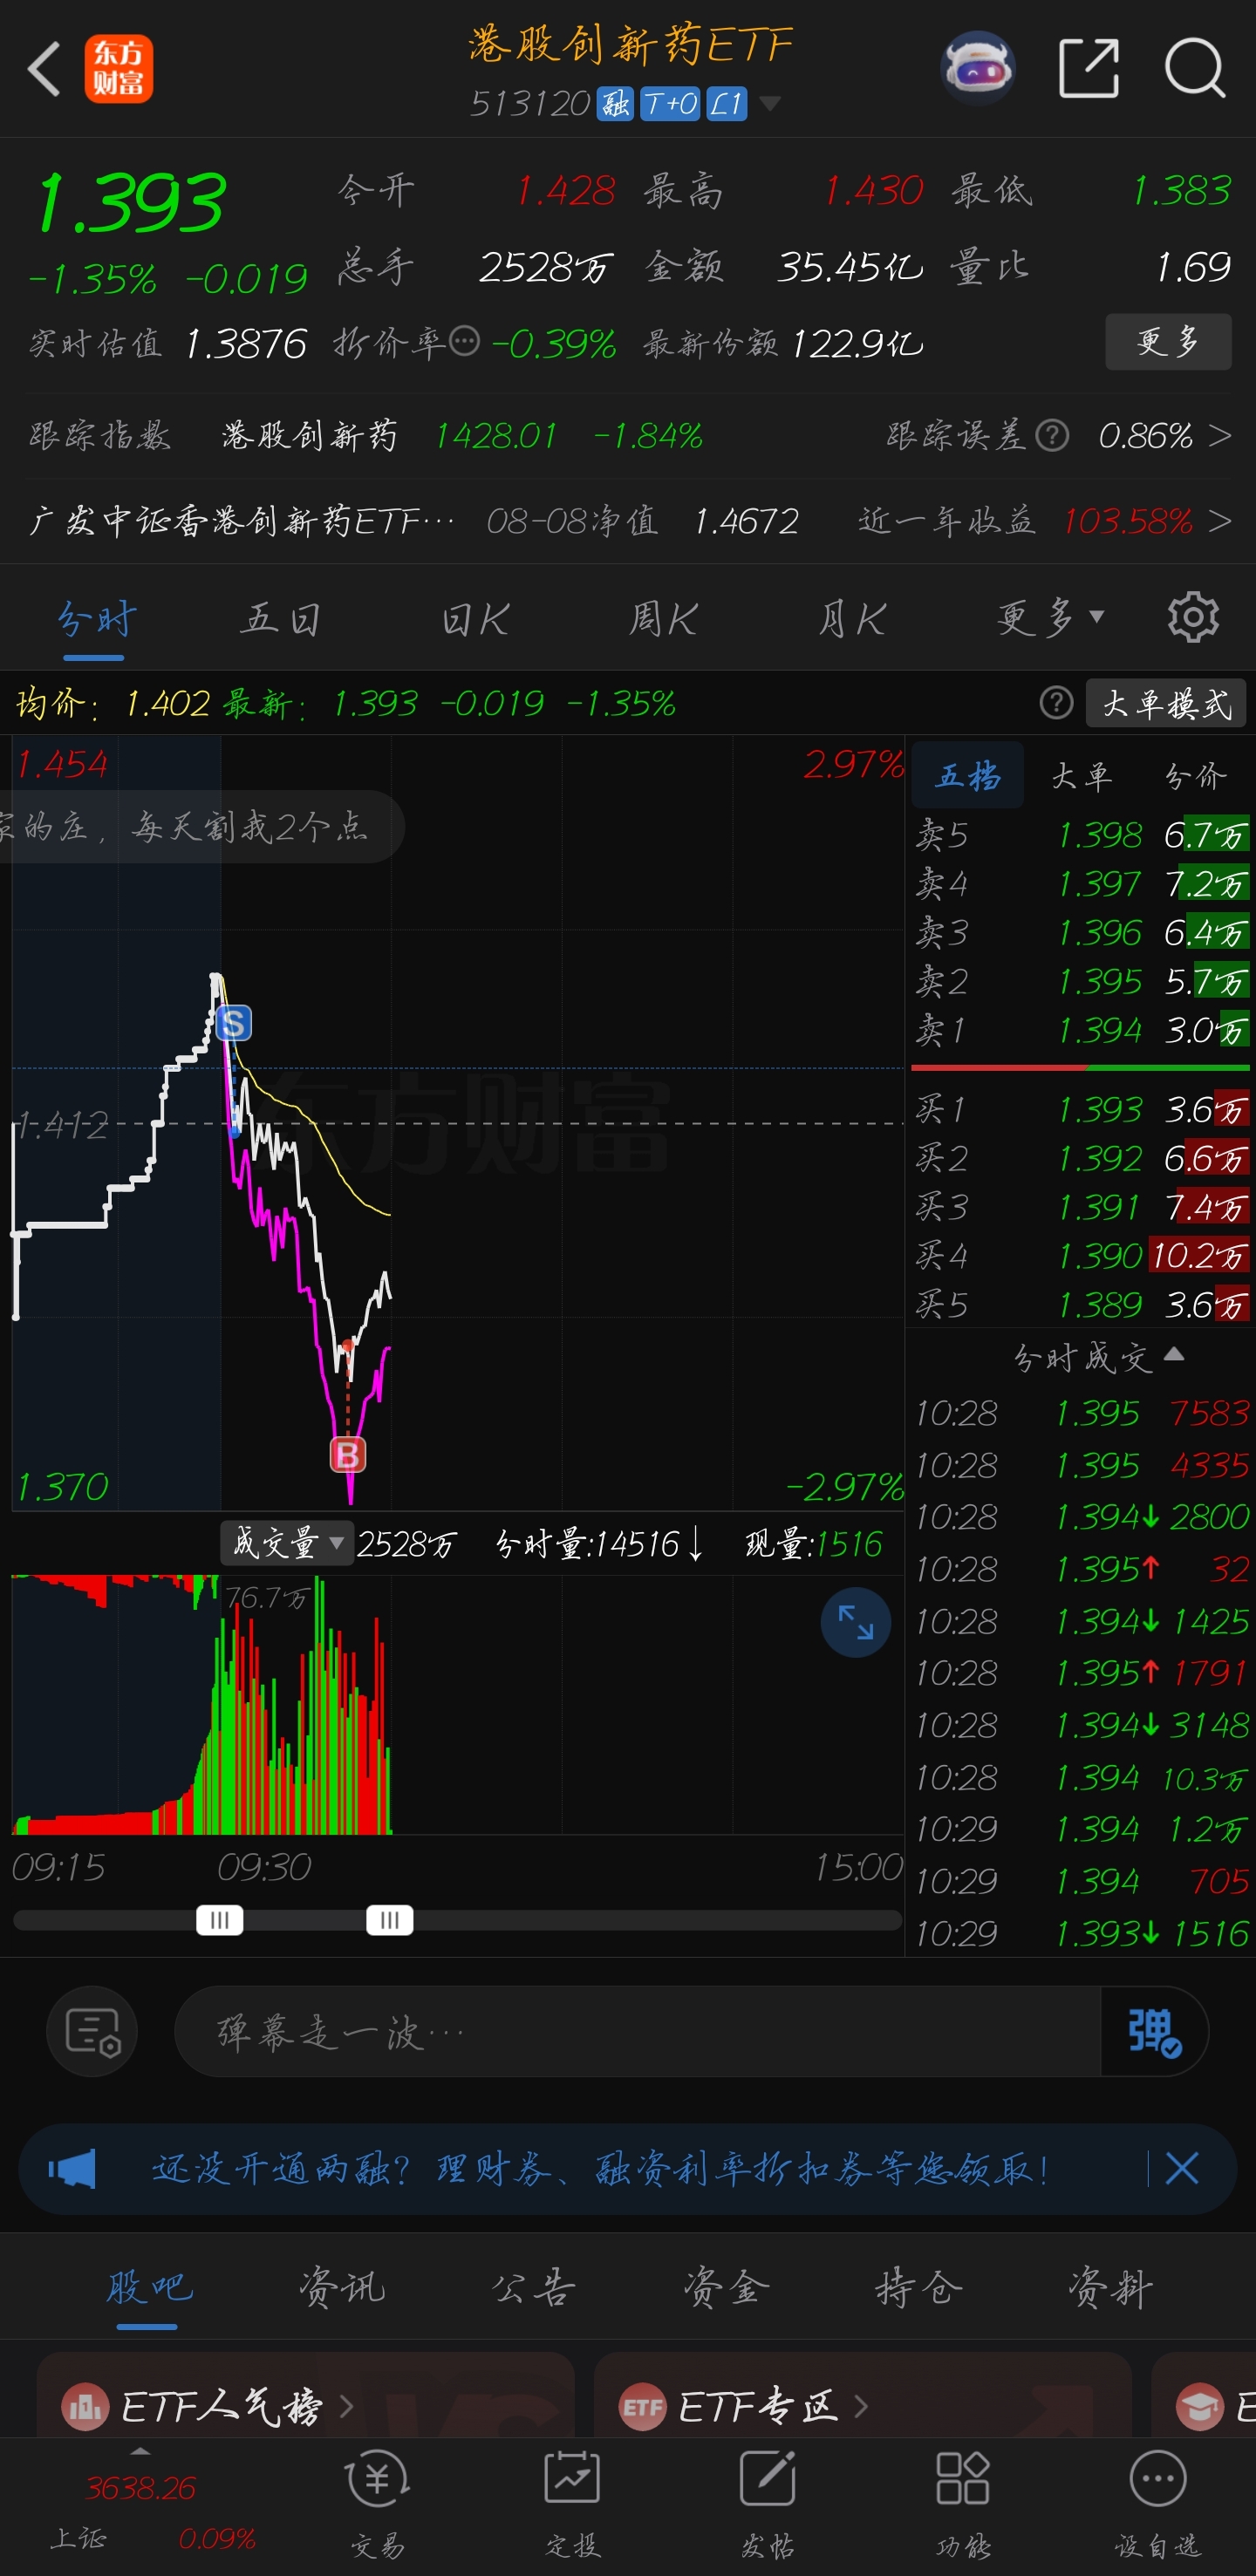Switch to the 公告 tab
1256x2576 pixels.
pyautogui.click(x=533, y=2287)
